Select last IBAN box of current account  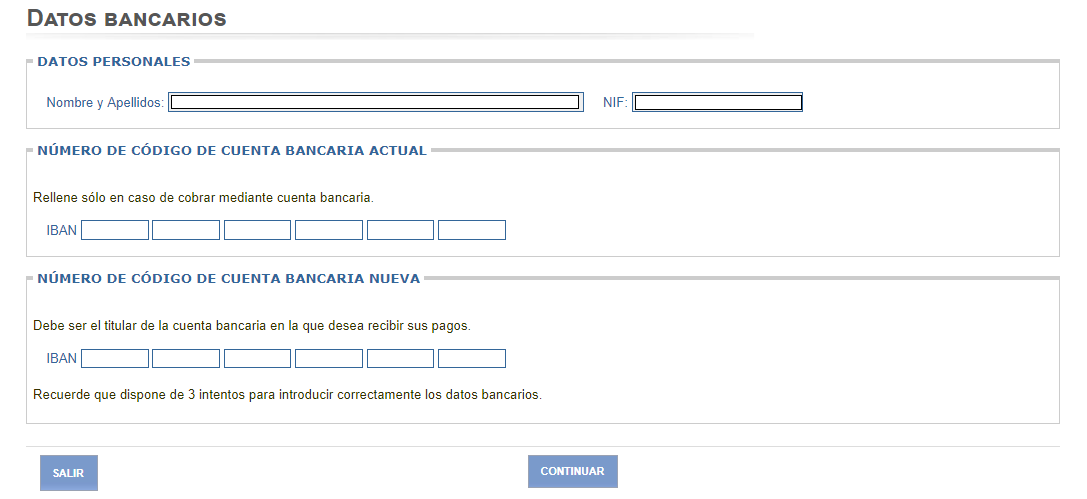472,230
